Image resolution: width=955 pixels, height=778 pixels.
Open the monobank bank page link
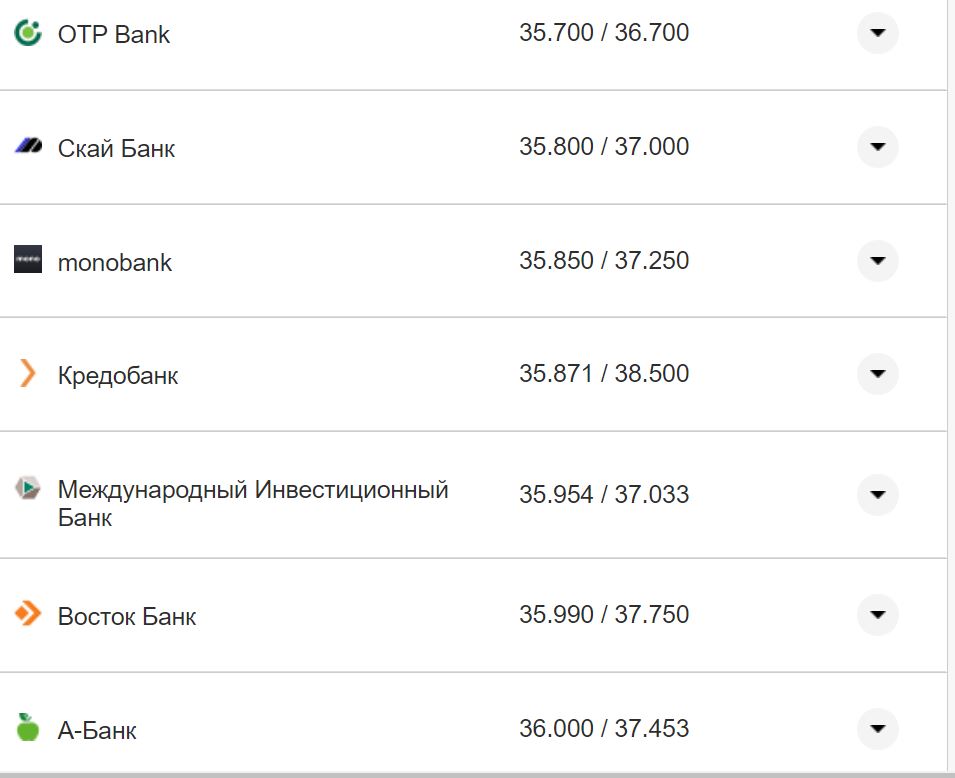(116, 262)
